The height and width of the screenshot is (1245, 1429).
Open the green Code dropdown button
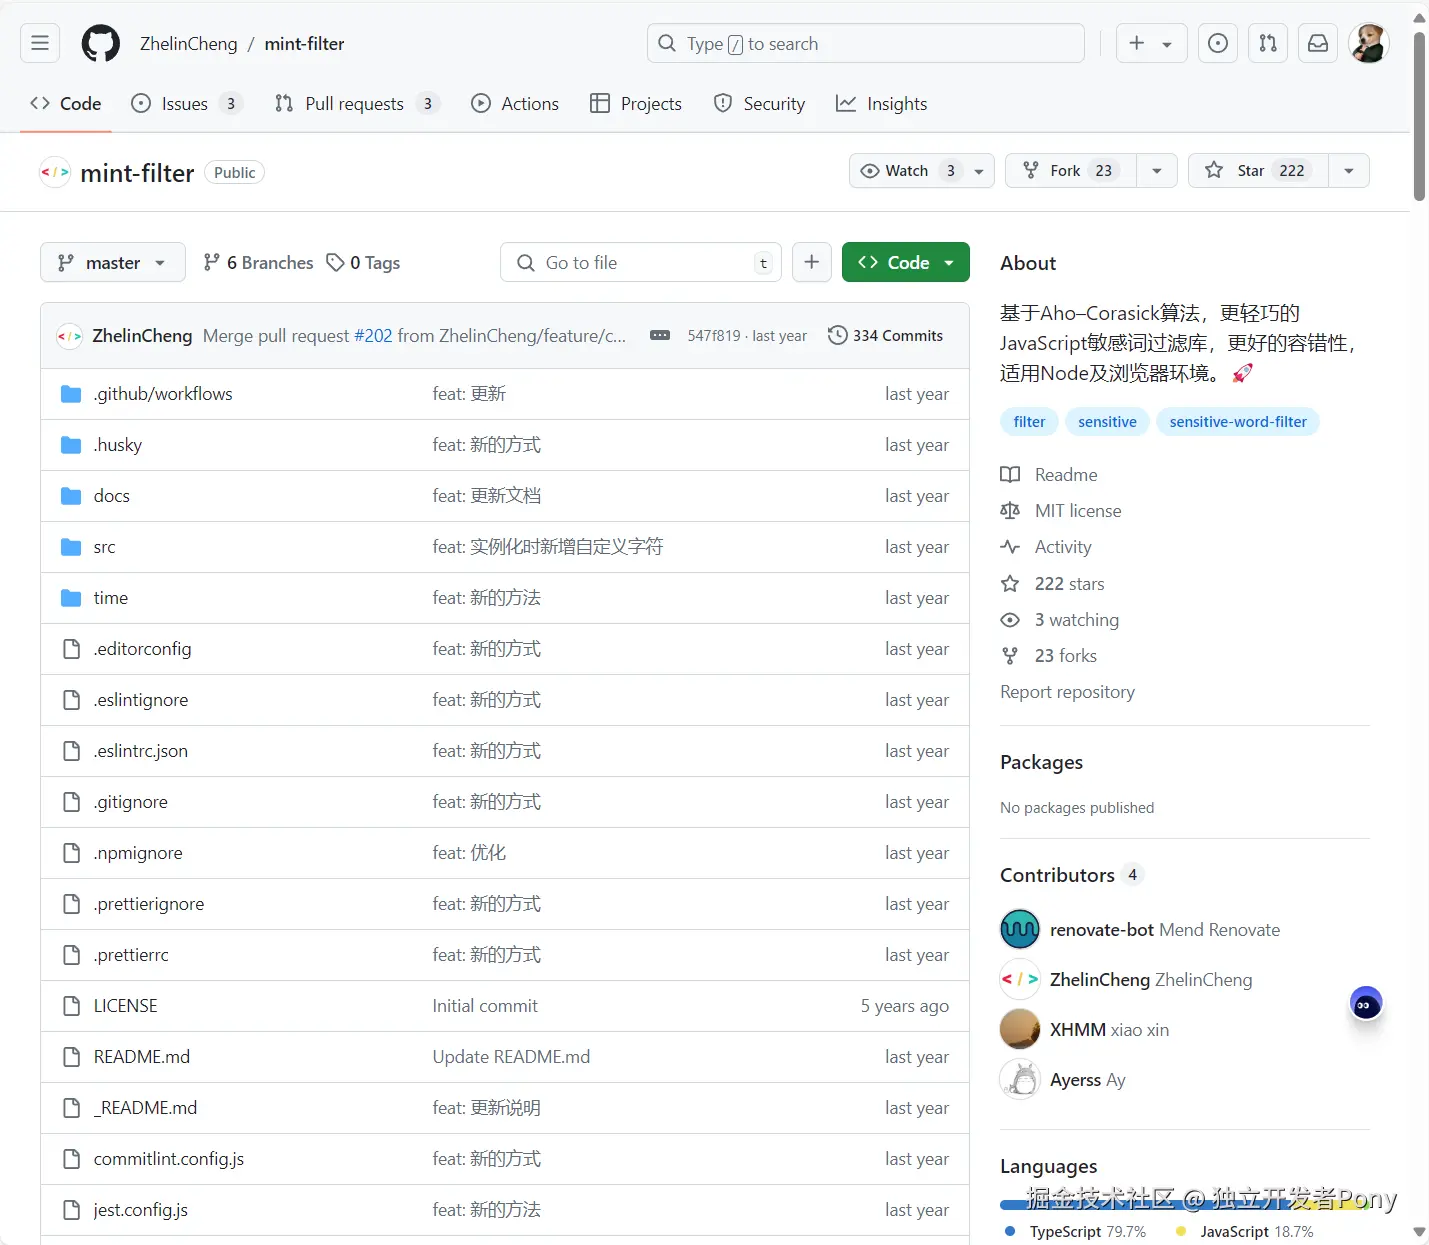(906, 262)
